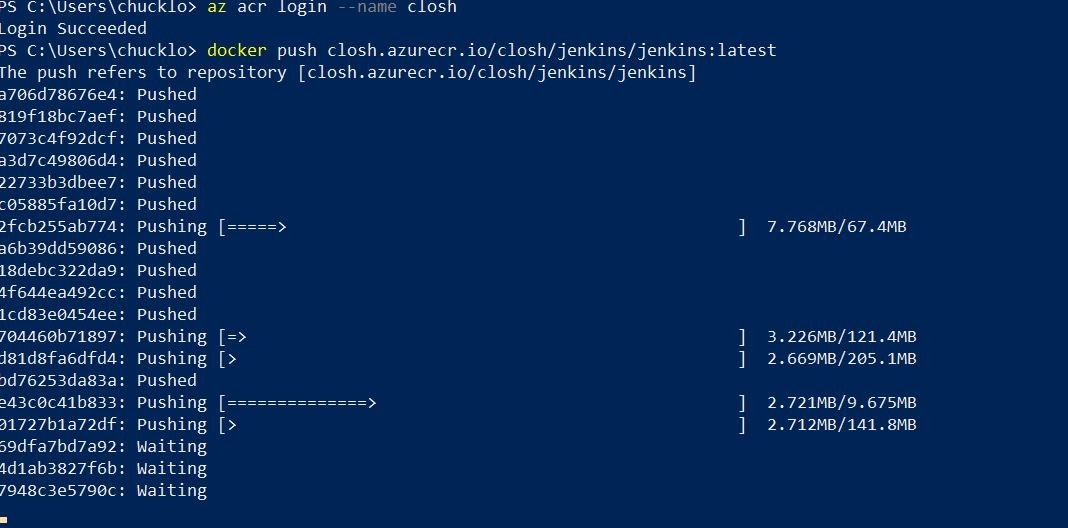This screenshot has width=1068, height=528.
Task: Click the 2.712MB/141.8MB size text
Action: pyautogui.click(x=841, y=424)
